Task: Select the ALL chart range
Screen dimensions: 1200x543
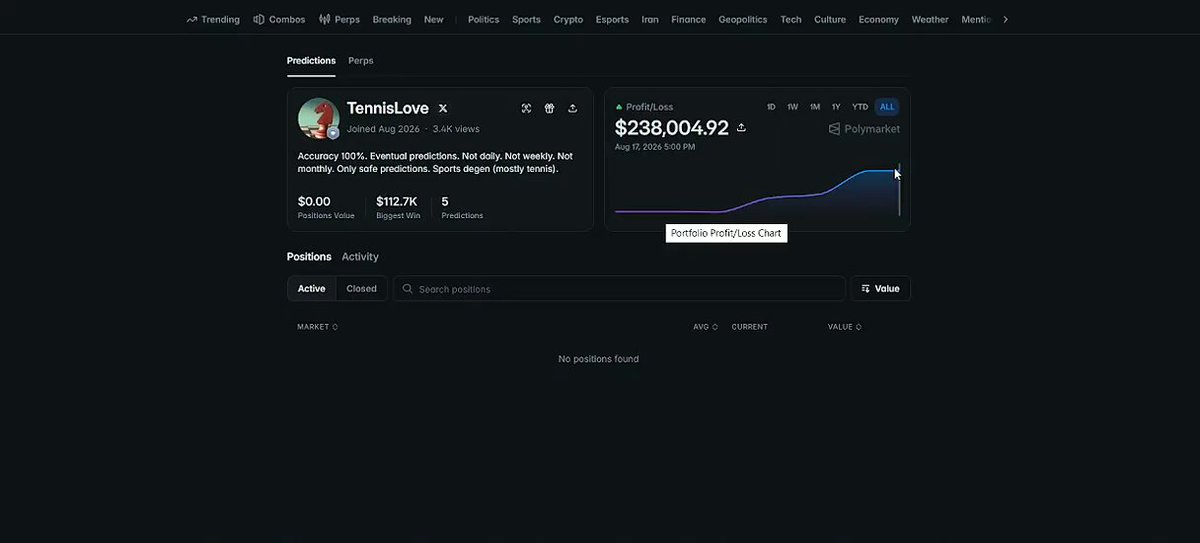Action: coord(887,107)
